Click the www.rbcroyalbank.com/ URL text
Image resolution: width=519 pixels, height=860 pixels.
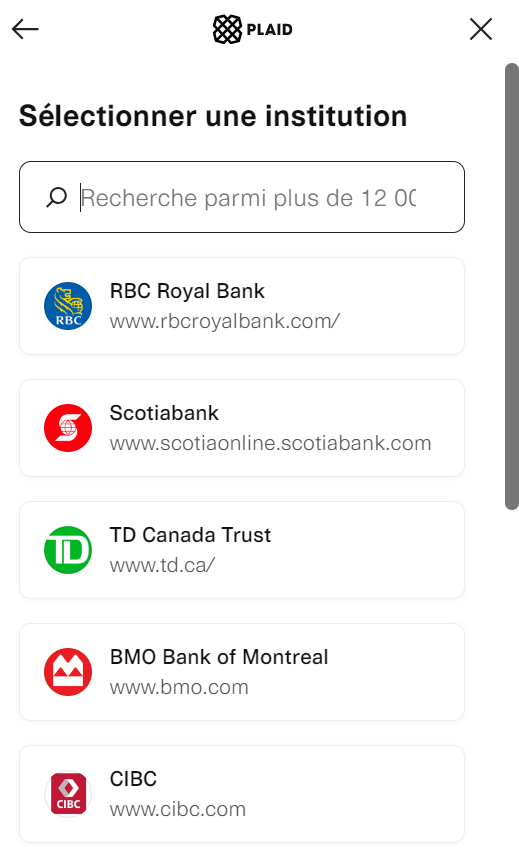tap(225, 321)
